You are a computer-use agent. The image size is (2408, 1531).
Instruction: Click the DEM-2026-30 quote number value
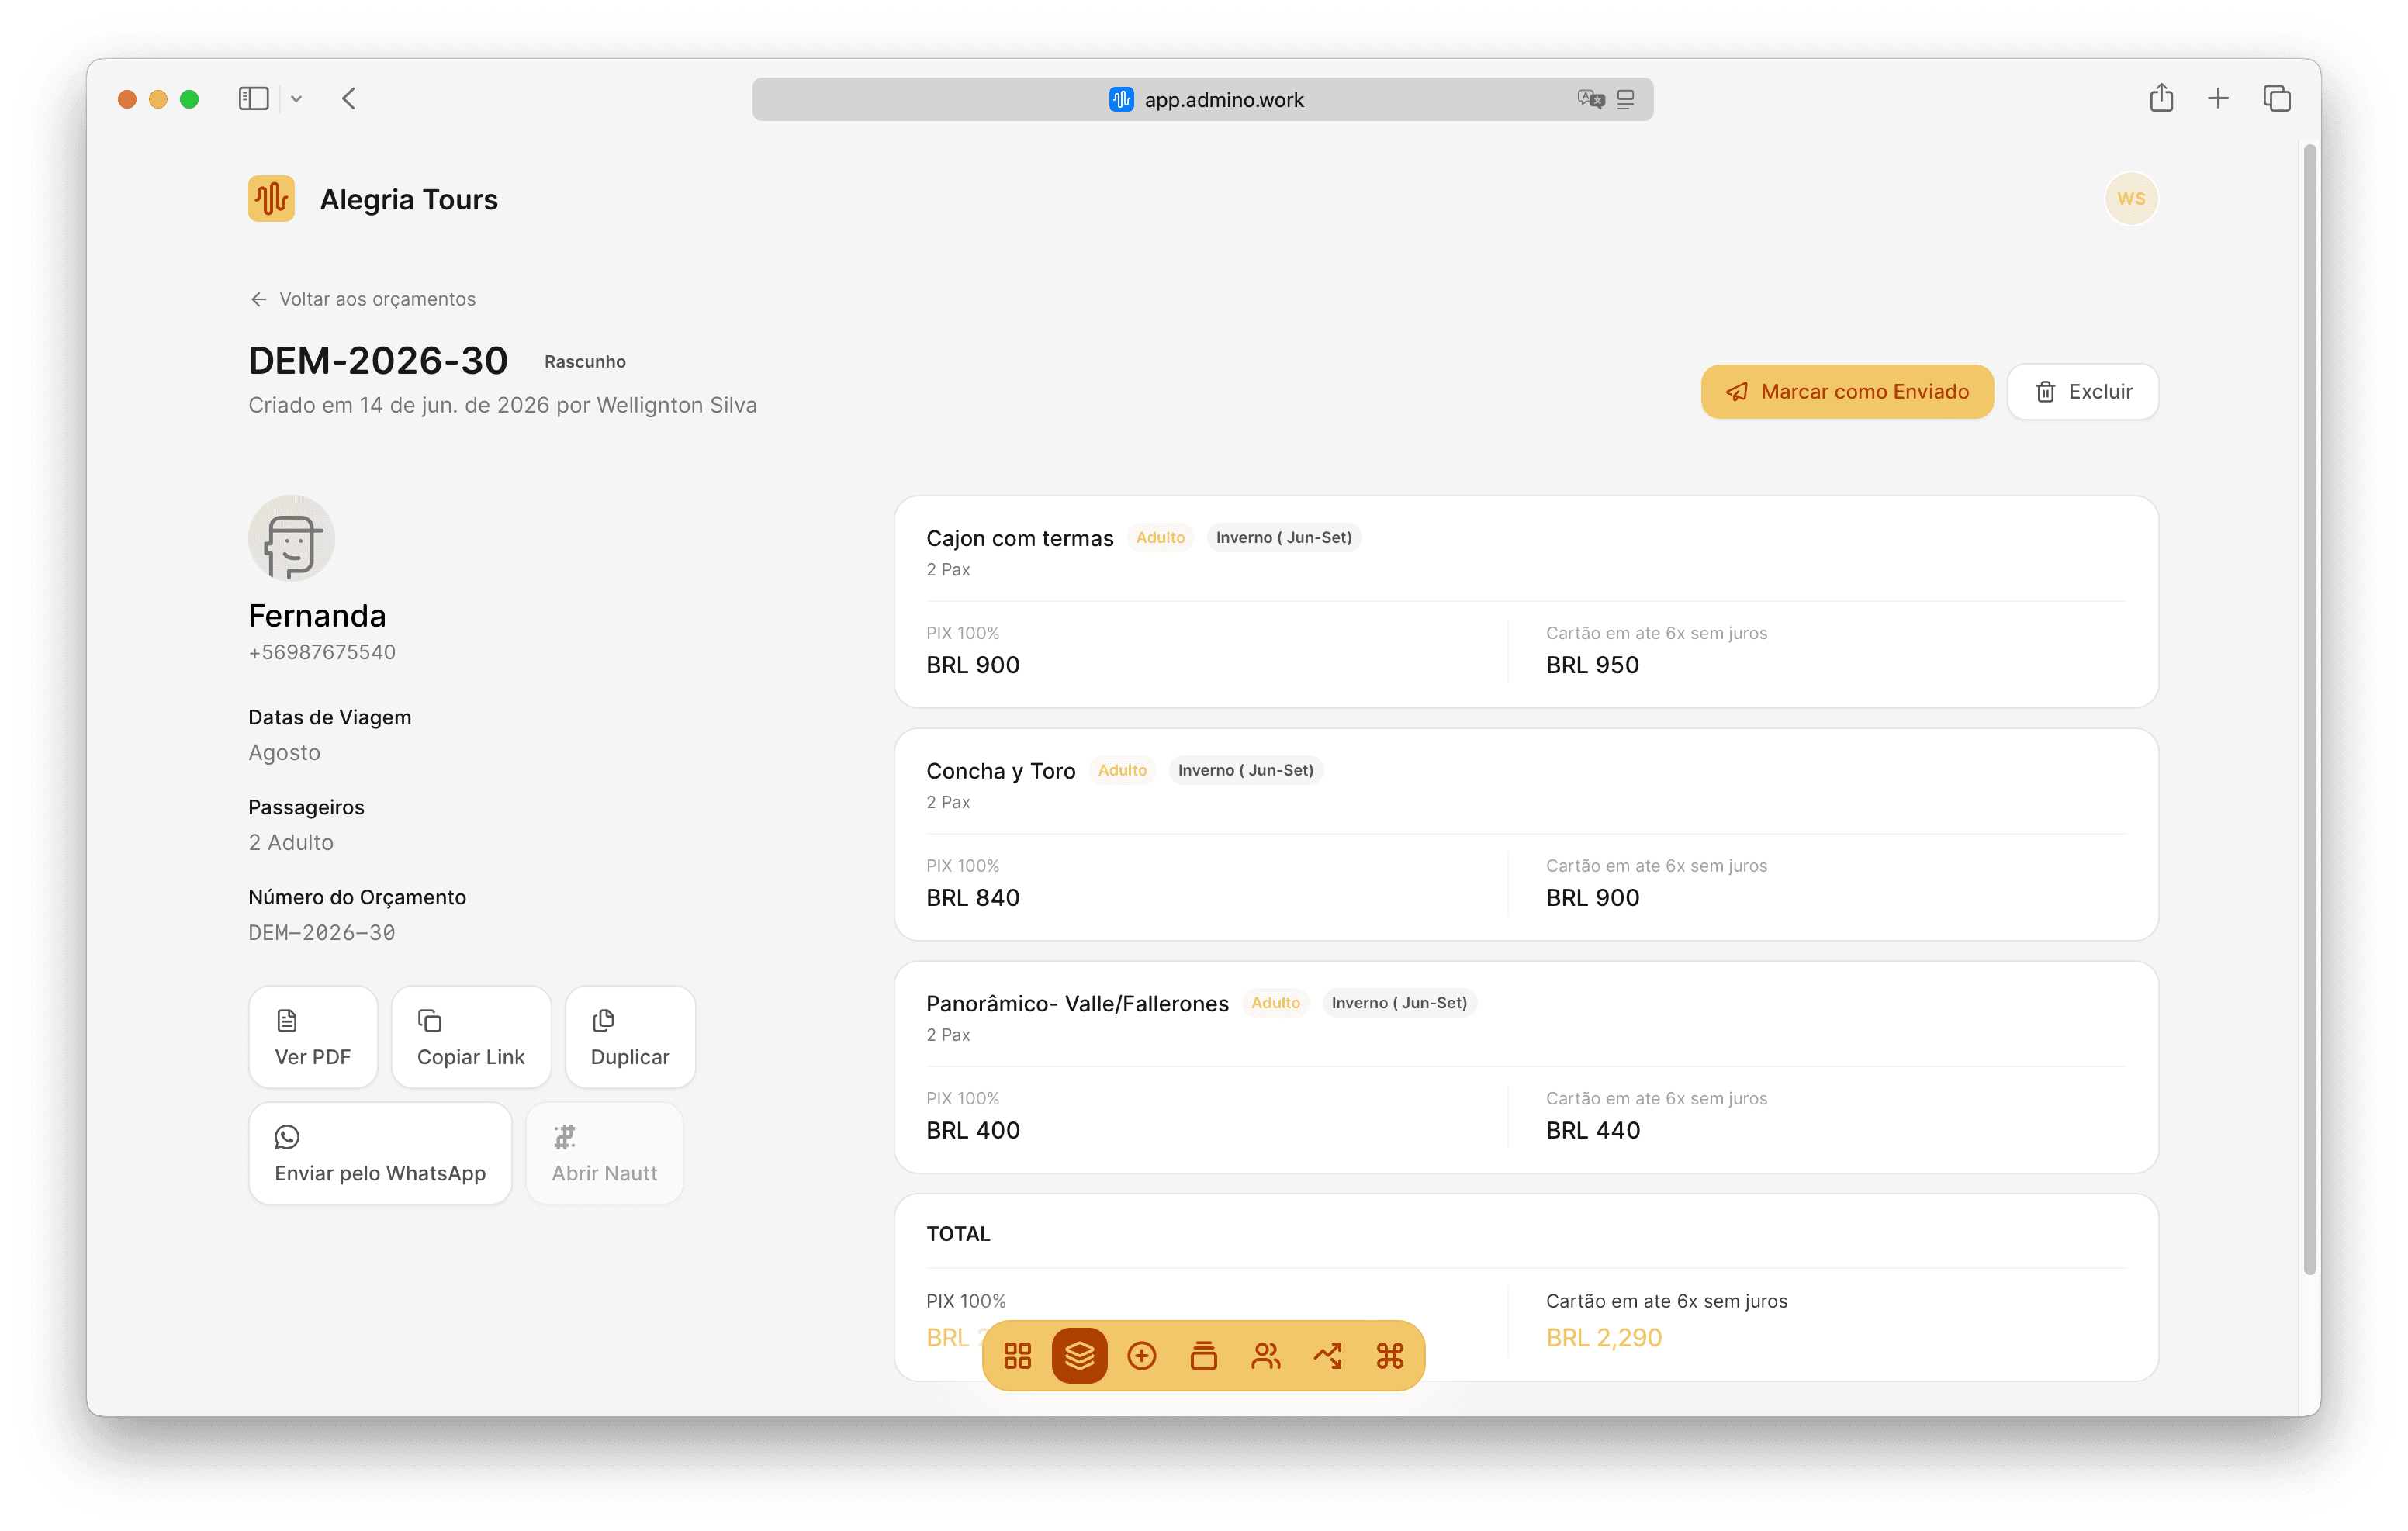[321, 932]
